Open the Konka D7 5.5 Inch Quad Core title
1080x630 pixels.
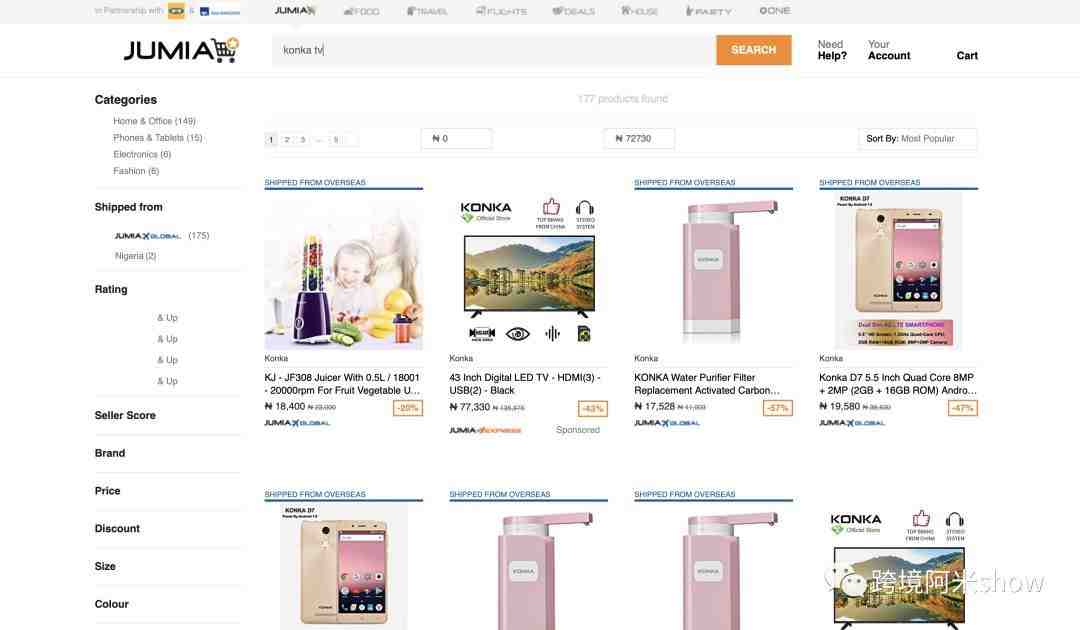click(x=897, y=384)
